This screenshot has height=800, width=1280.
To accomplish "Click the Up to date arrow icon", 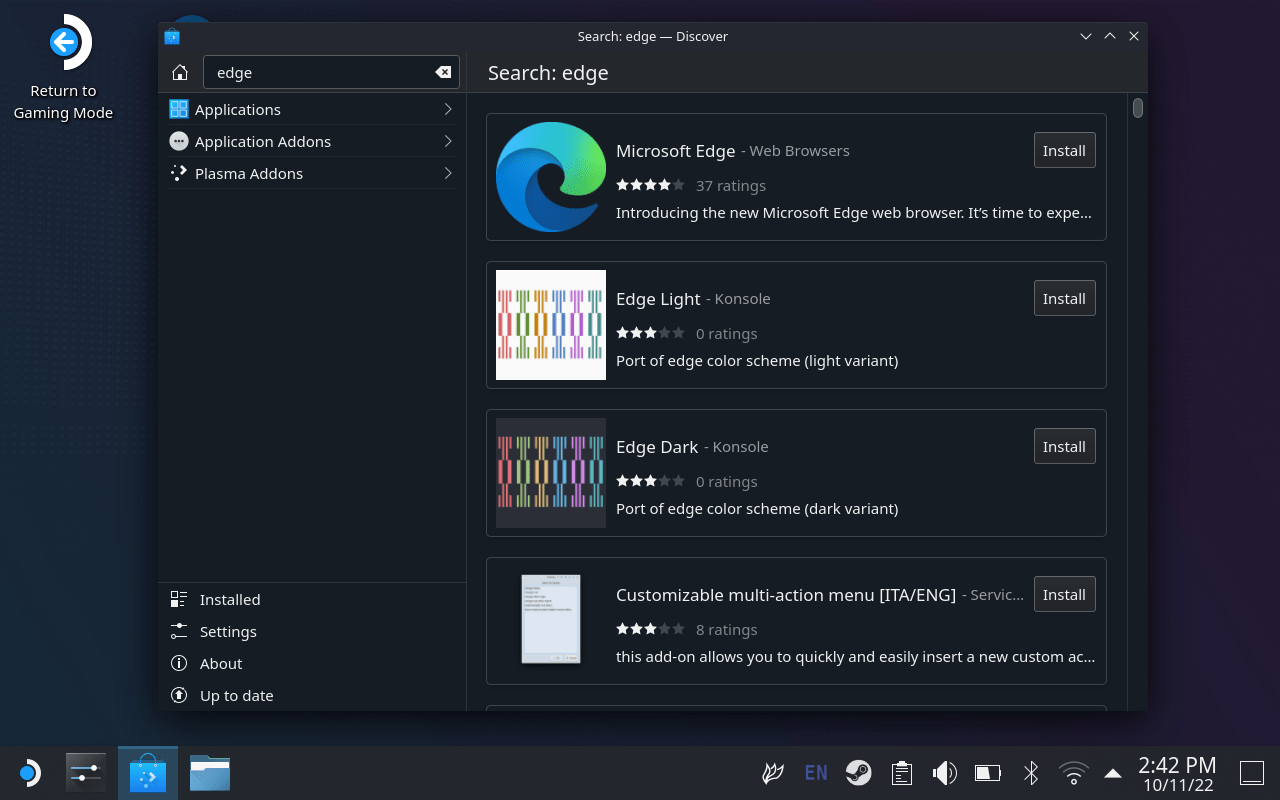I will click(x=179, y=695).
